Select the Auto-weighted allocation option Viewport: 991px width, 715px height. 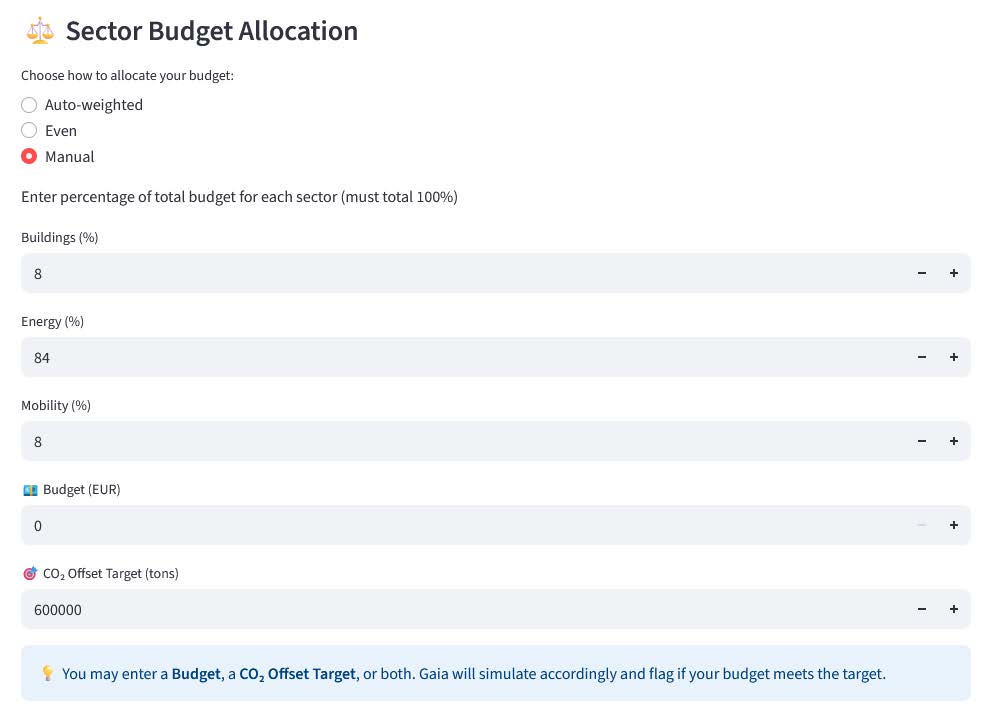click(29, 105)
